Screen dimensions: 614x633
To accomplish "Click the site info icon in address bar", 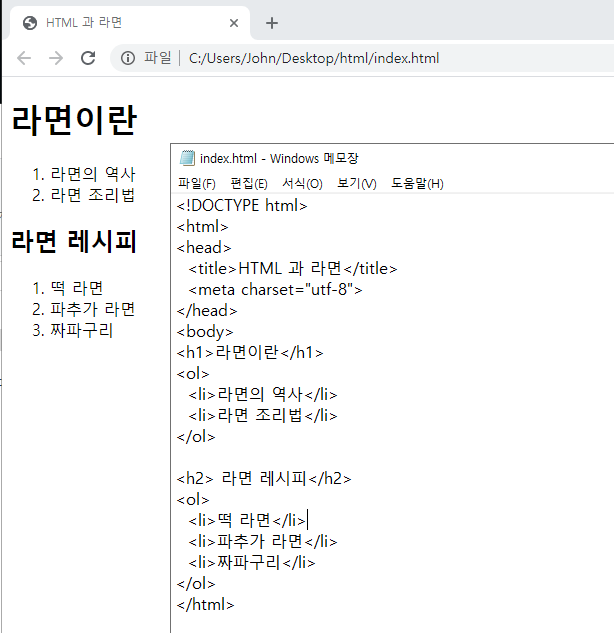I will [128, 58].
